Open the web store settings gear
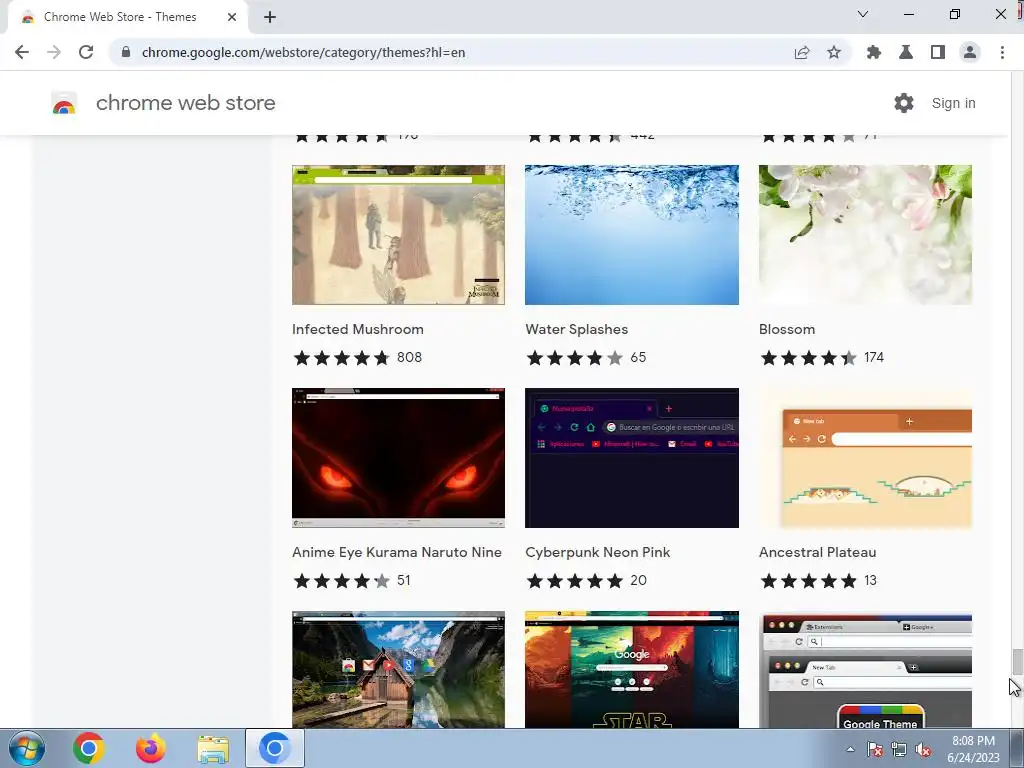This screenshot has height=768, width=1024. (904, 103)
